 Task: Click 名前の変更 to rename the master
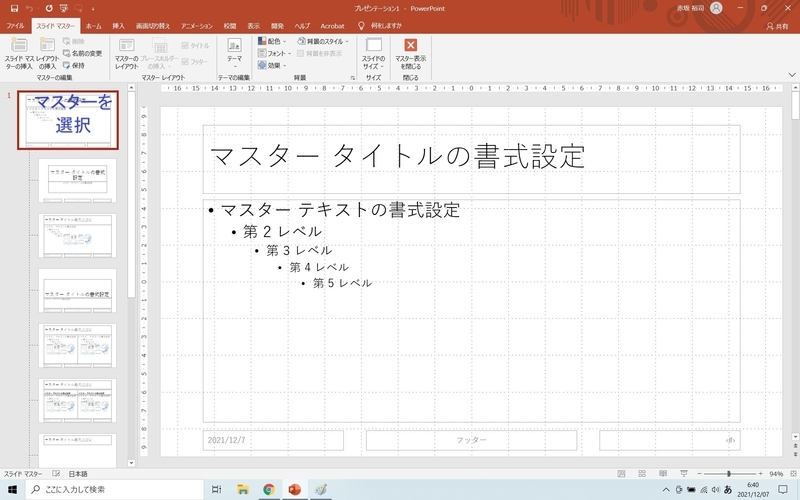(82, 53)
